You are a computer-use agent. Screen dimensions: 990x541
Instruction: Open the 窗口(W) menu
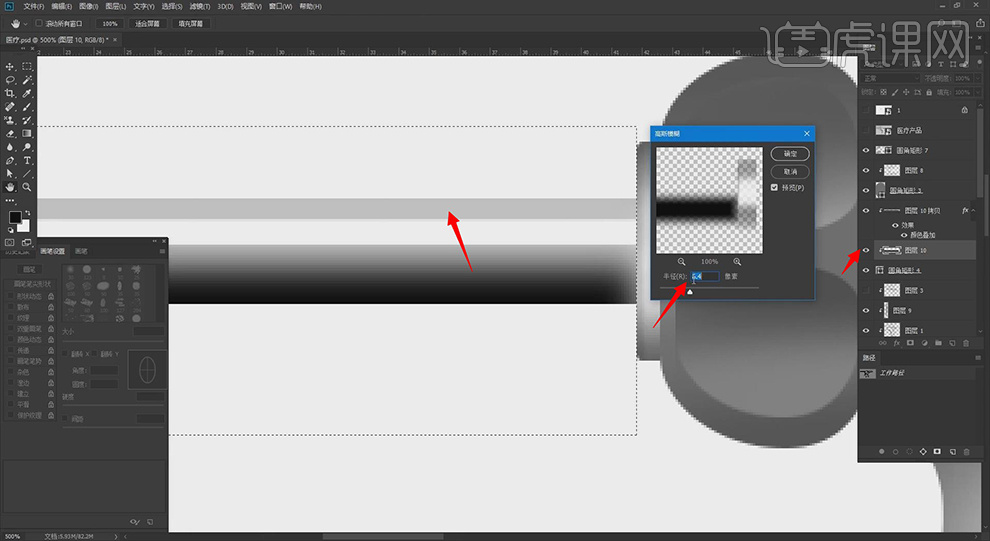[x=280, y=6]
